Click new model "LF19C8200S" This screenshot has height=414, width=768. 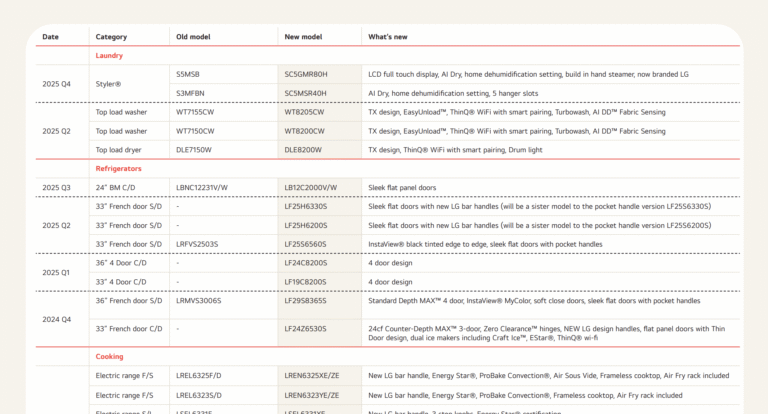(306, 282)
